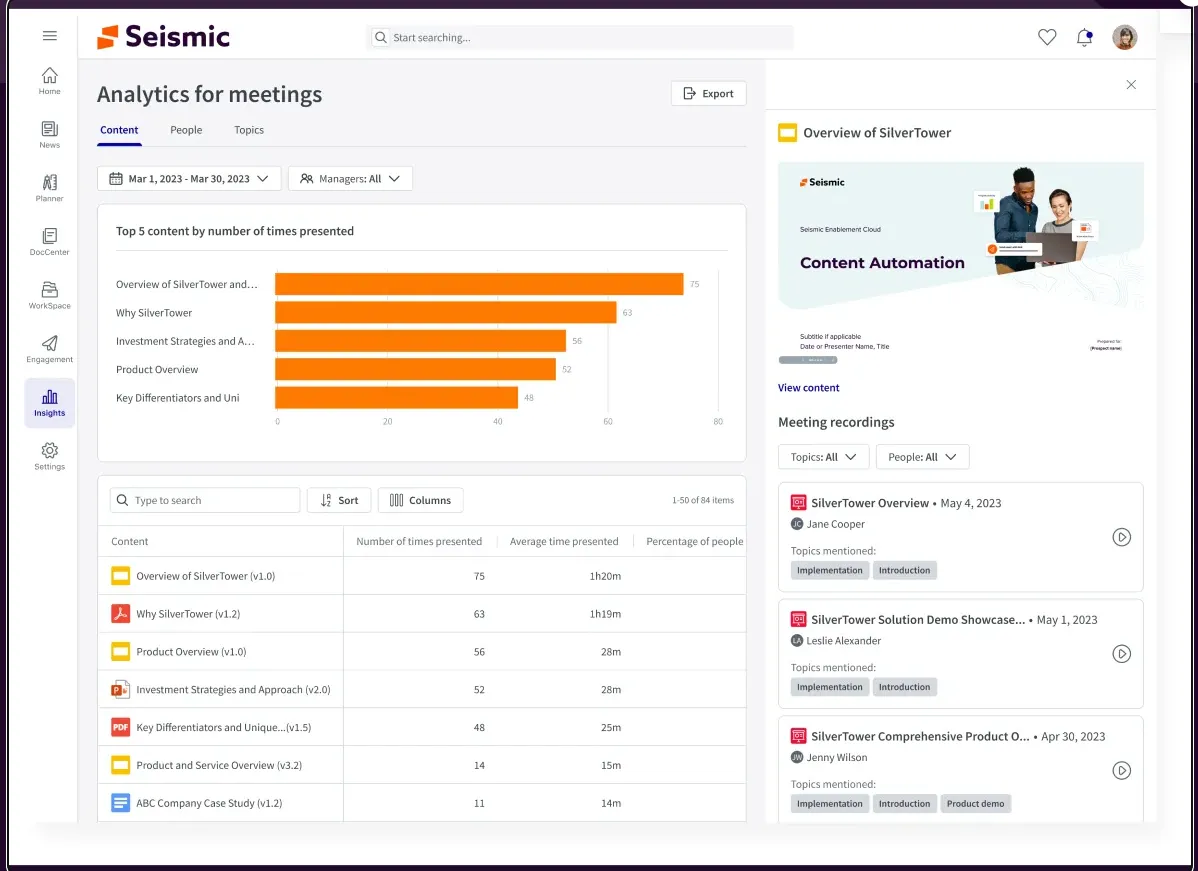The image size is (1198, 871).
Task: Click Overview of SilverTower (v1.0) file icon
Action: pos(121,576)
